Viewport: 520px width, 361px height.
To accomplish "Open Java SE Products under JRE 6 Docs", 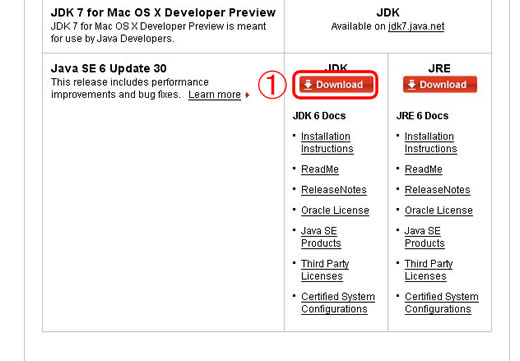I will (424, 237).
